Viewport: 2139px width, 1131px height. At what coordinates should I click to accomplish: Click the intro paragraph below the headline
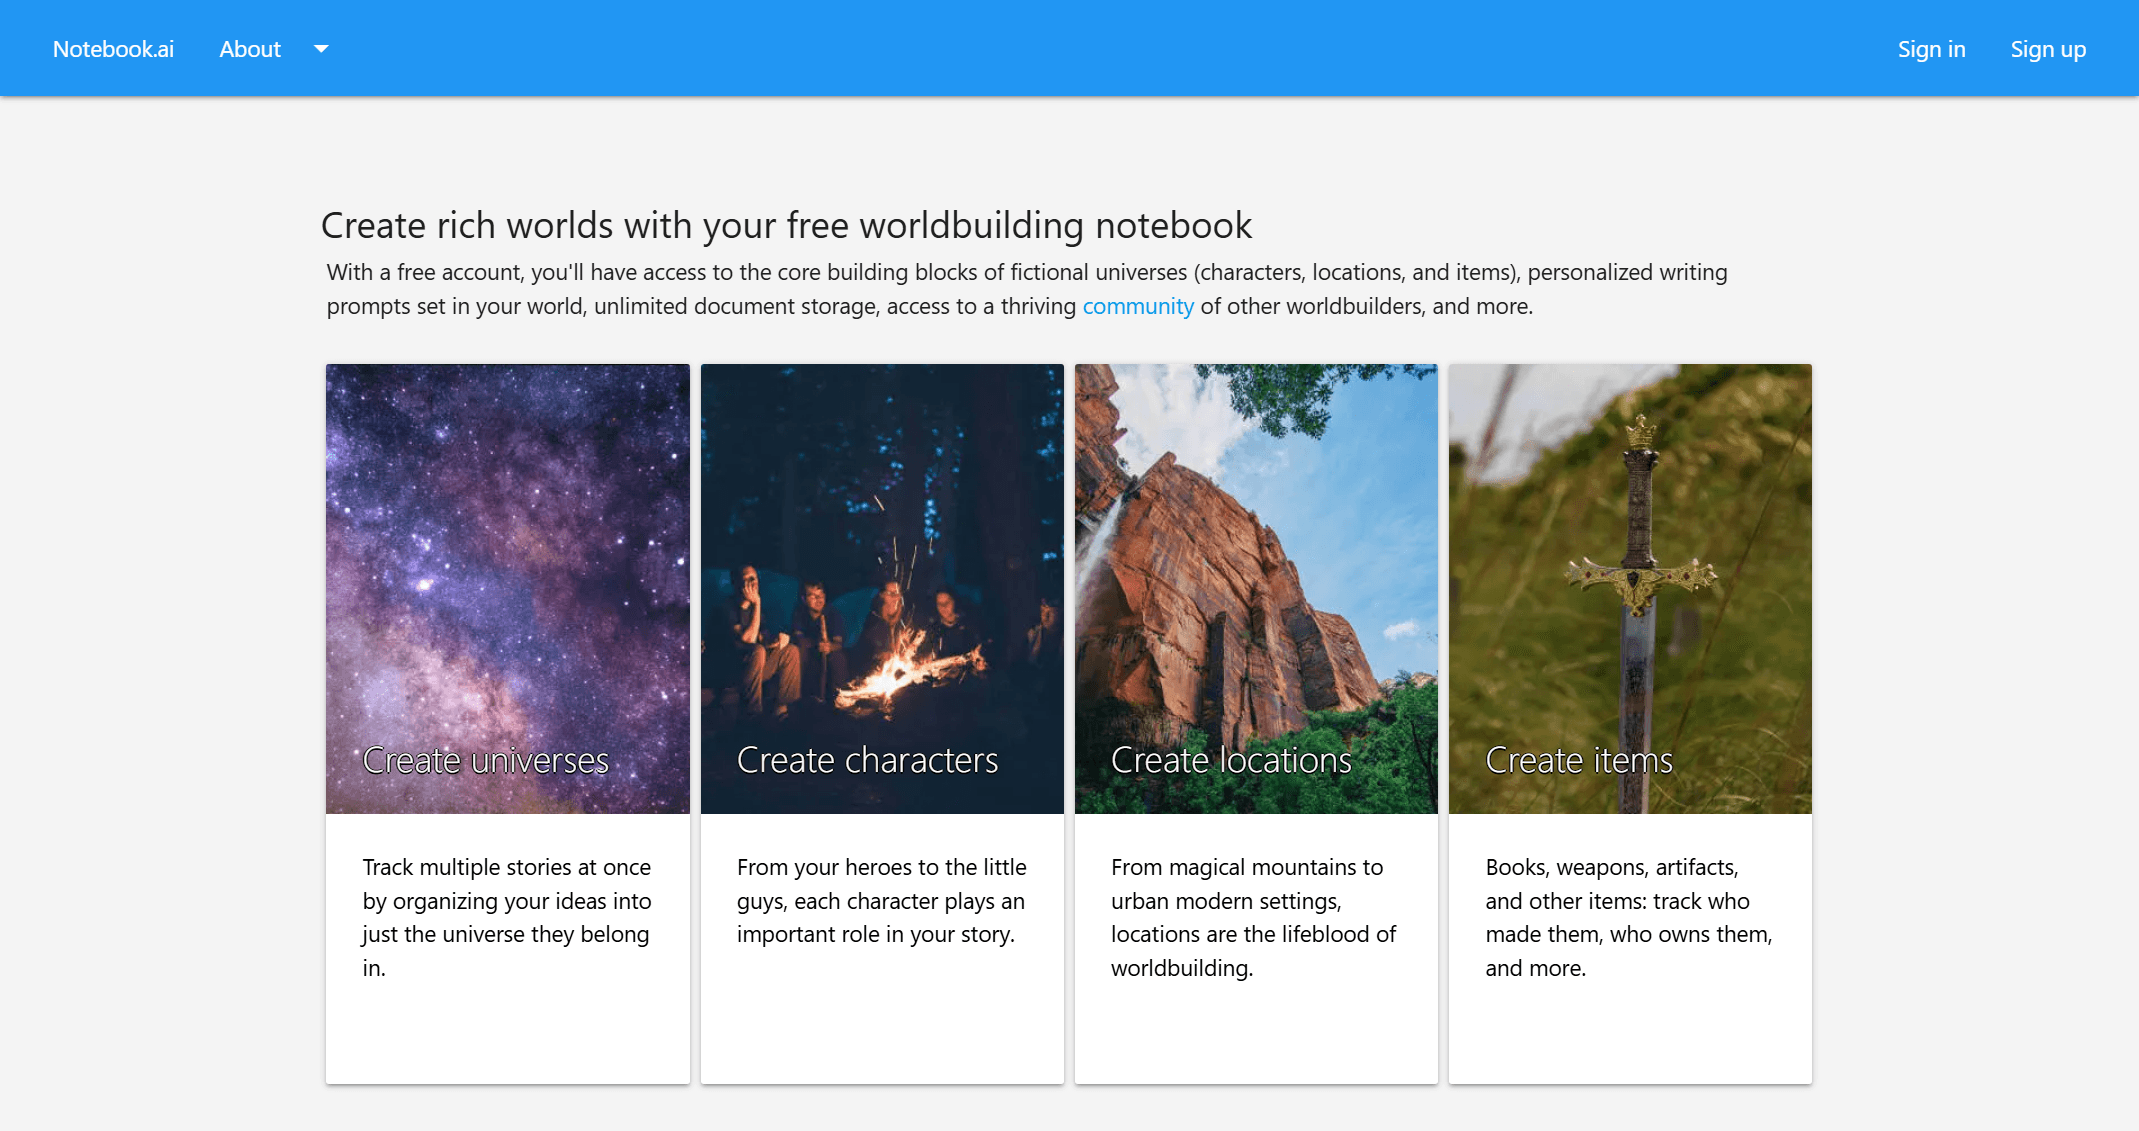(x=1026, y=288)
